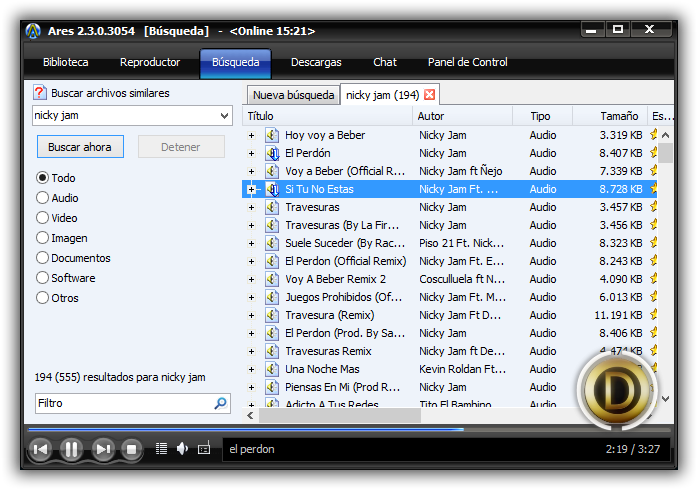Viewport: 698px width, 490px height.
Task: Click the Buscar archivos similares link
Action: coord(110,93)
